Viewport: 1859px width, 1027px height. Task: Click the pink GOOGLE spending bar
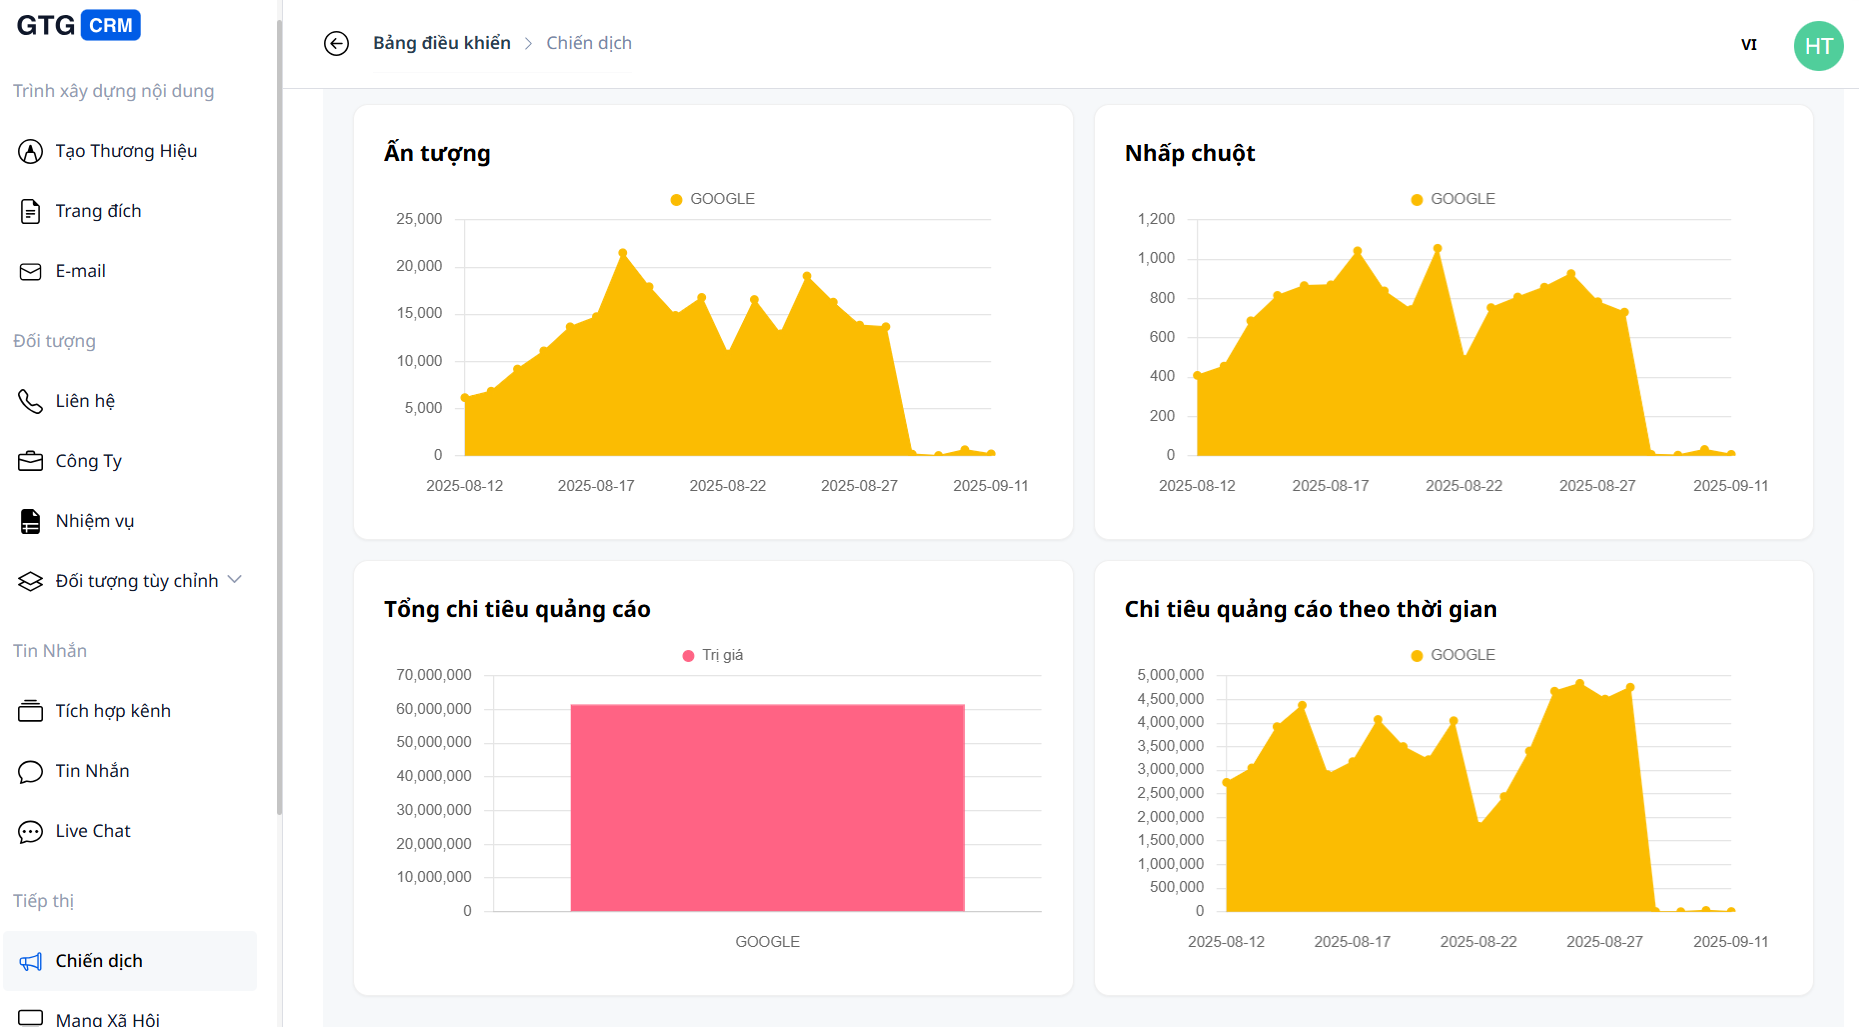pos(767,807)
